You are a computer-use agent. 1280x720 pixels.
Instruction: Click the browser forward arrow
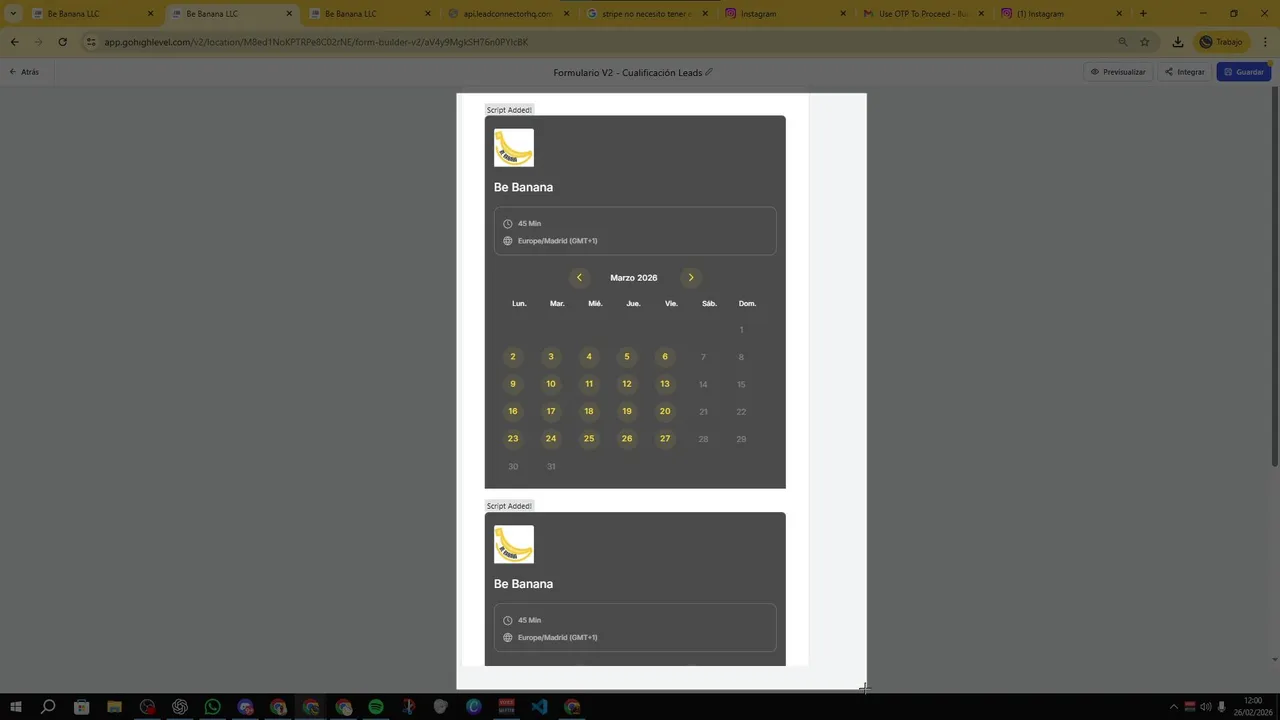(38, 42)
